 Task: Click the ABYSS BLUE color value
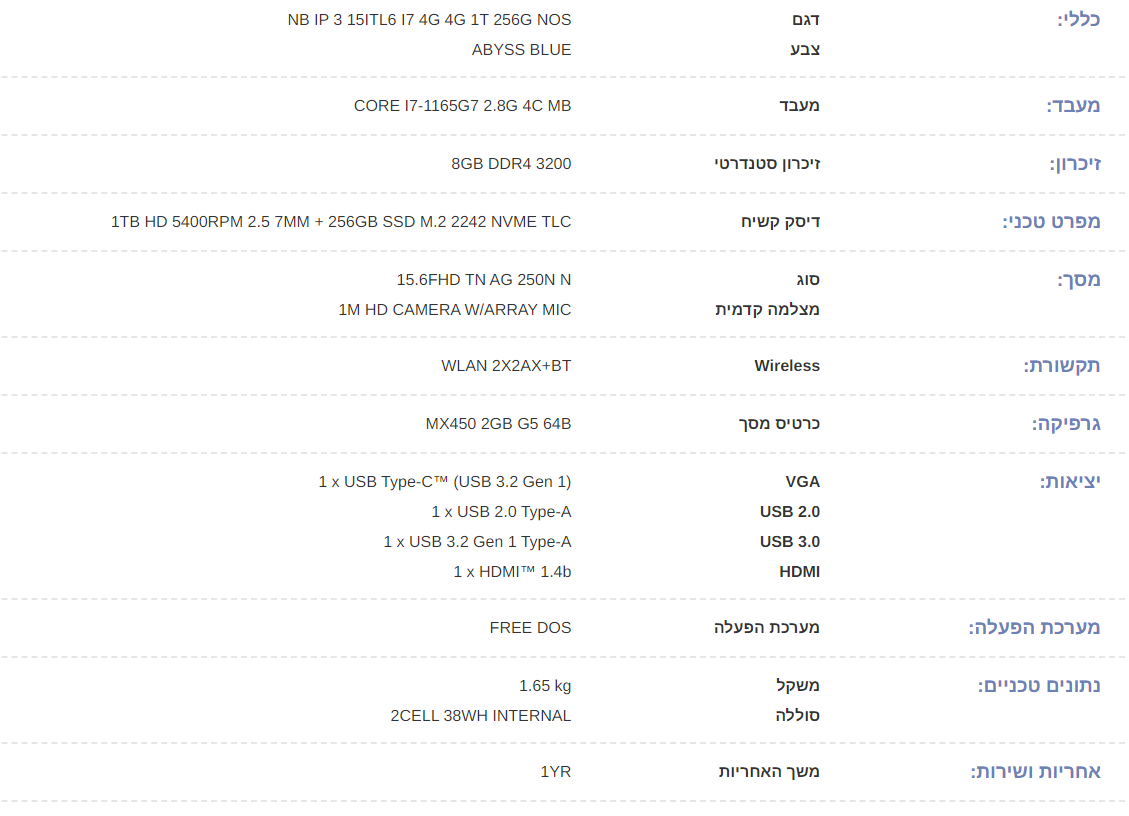[x=521, y=50]
